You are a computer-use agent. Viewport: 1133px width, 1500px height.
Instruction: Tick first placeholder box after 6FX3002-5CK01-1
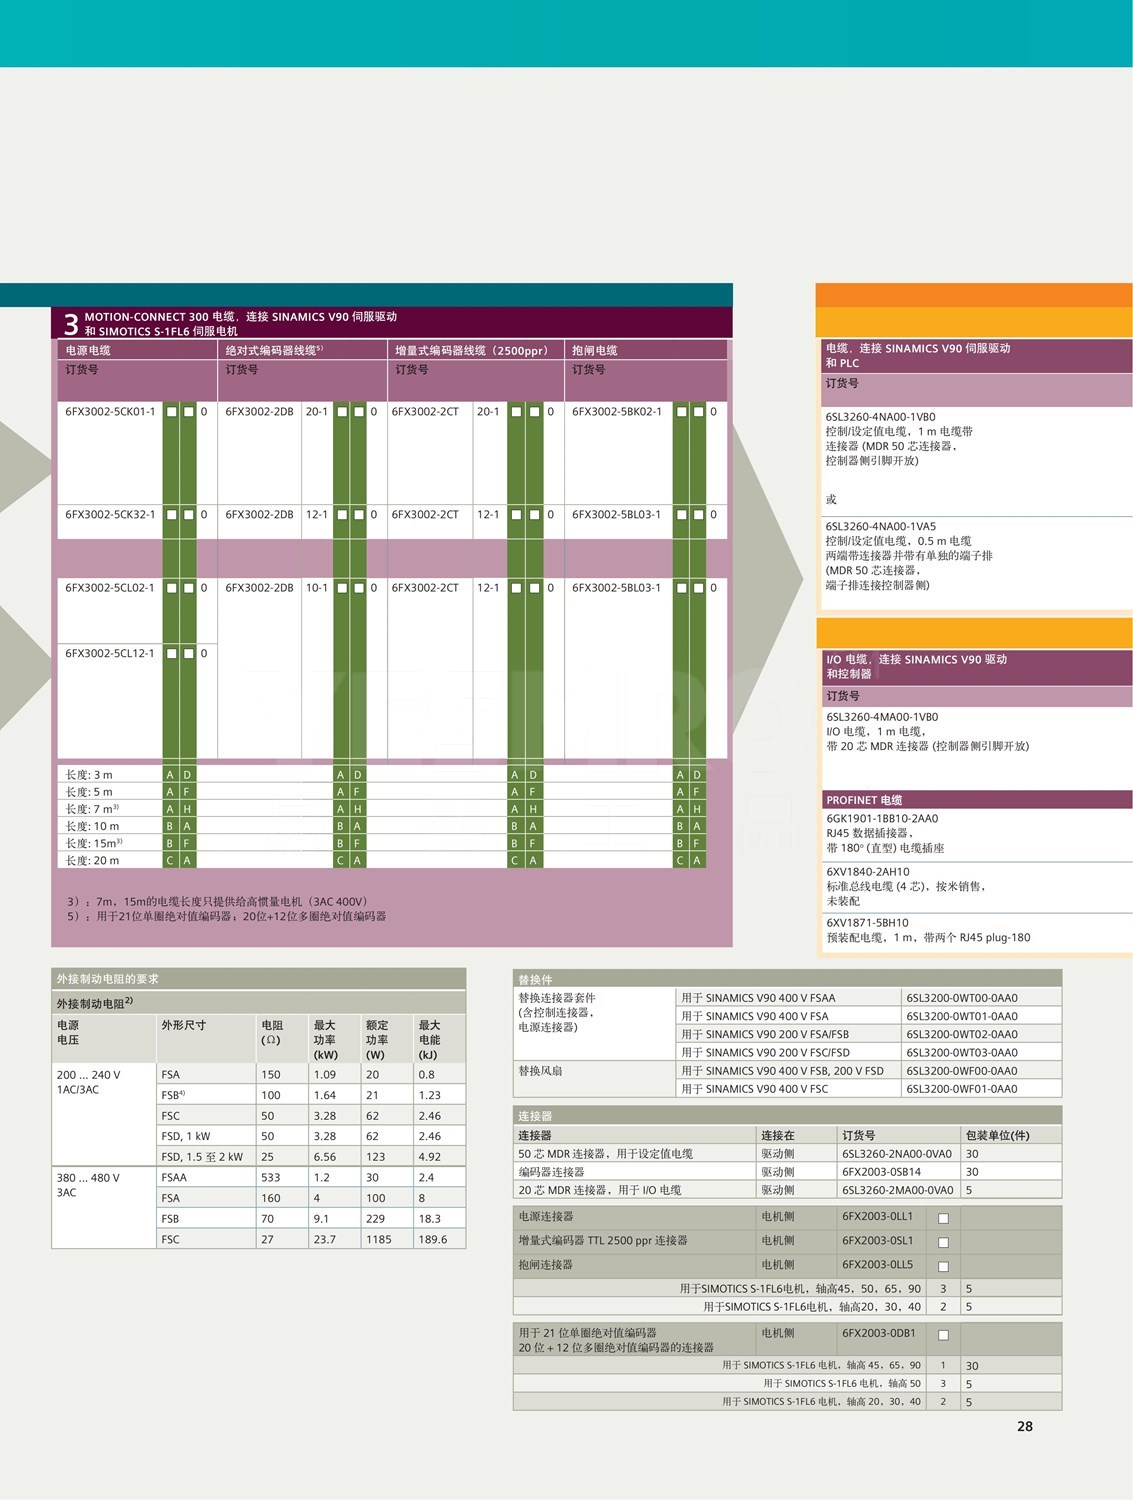pyautogui.click(x=172, y=412)
